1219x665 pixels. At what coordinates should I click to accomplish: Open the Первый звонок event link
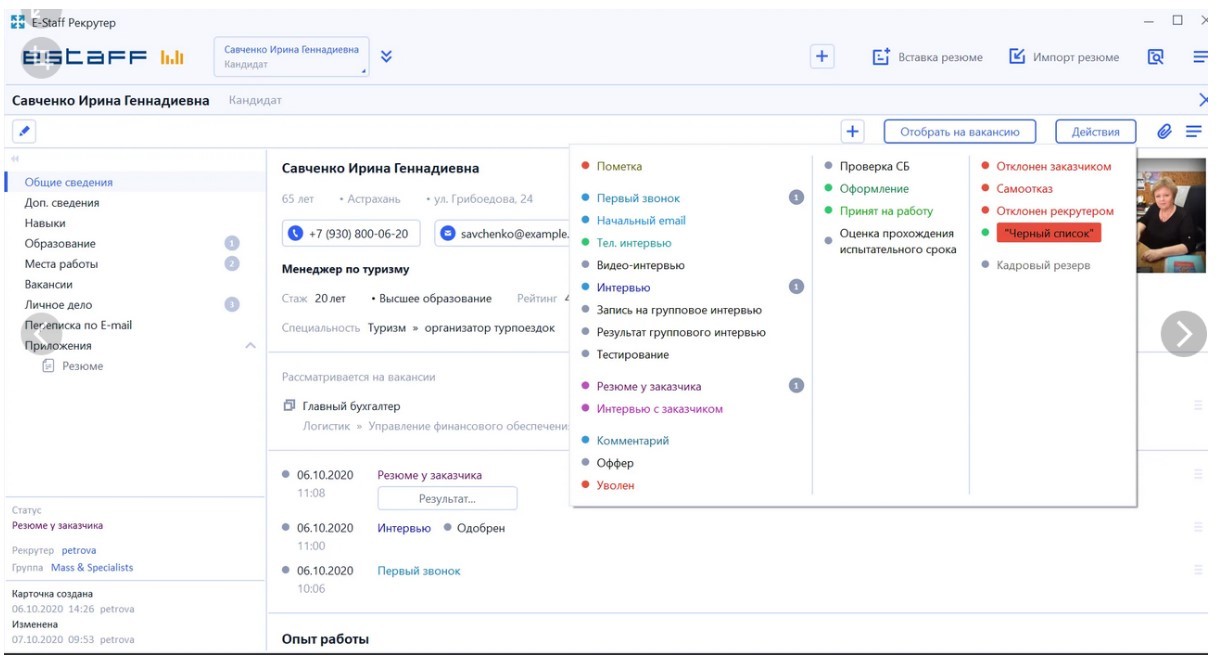pyautogui.click(x=418, y=571)
